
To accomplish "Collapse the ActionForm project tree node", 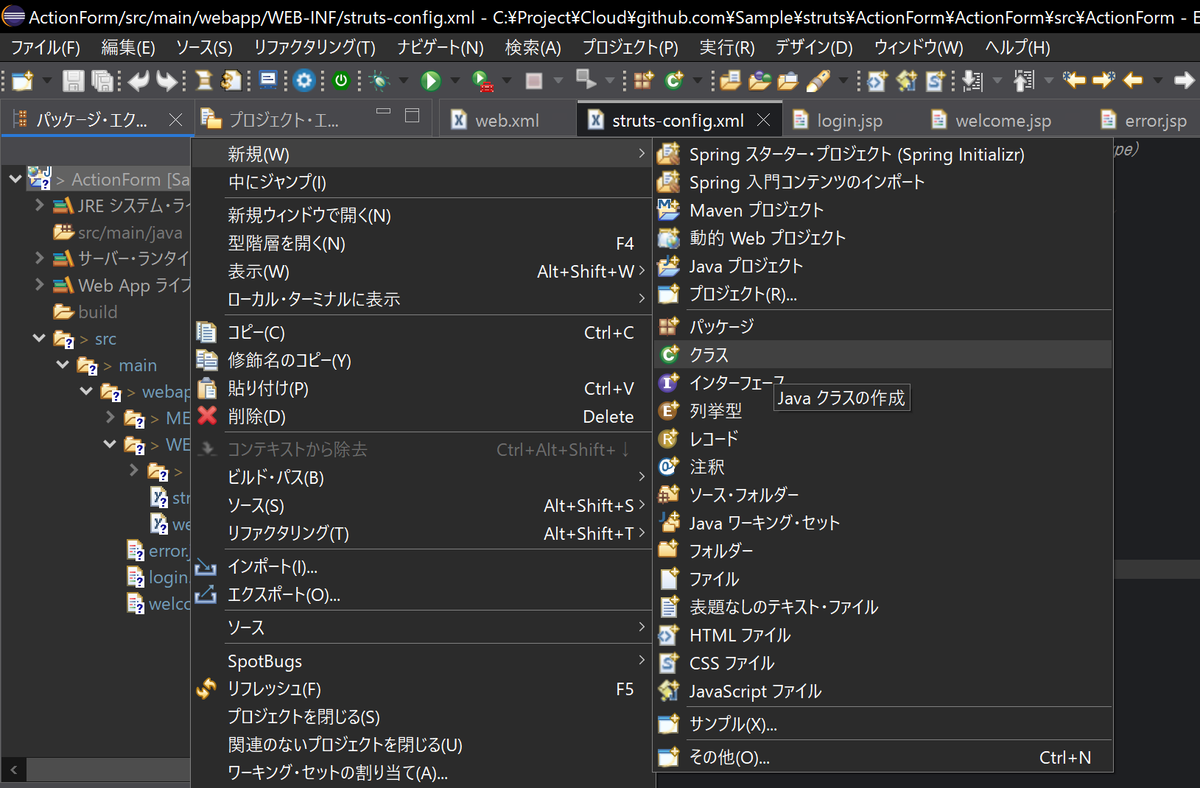I will click(x=15, y=179).
